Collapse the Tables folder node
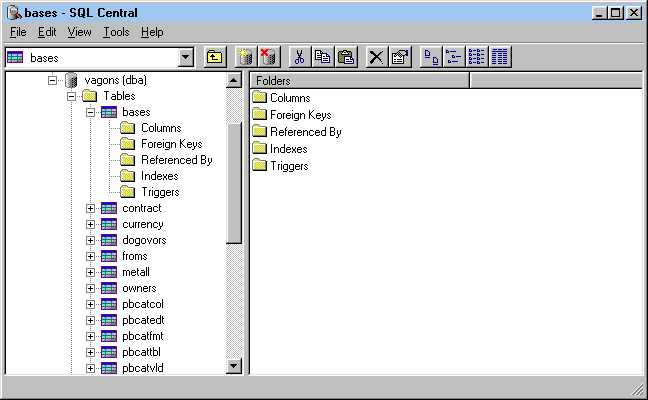 click(x=71, y=96)
